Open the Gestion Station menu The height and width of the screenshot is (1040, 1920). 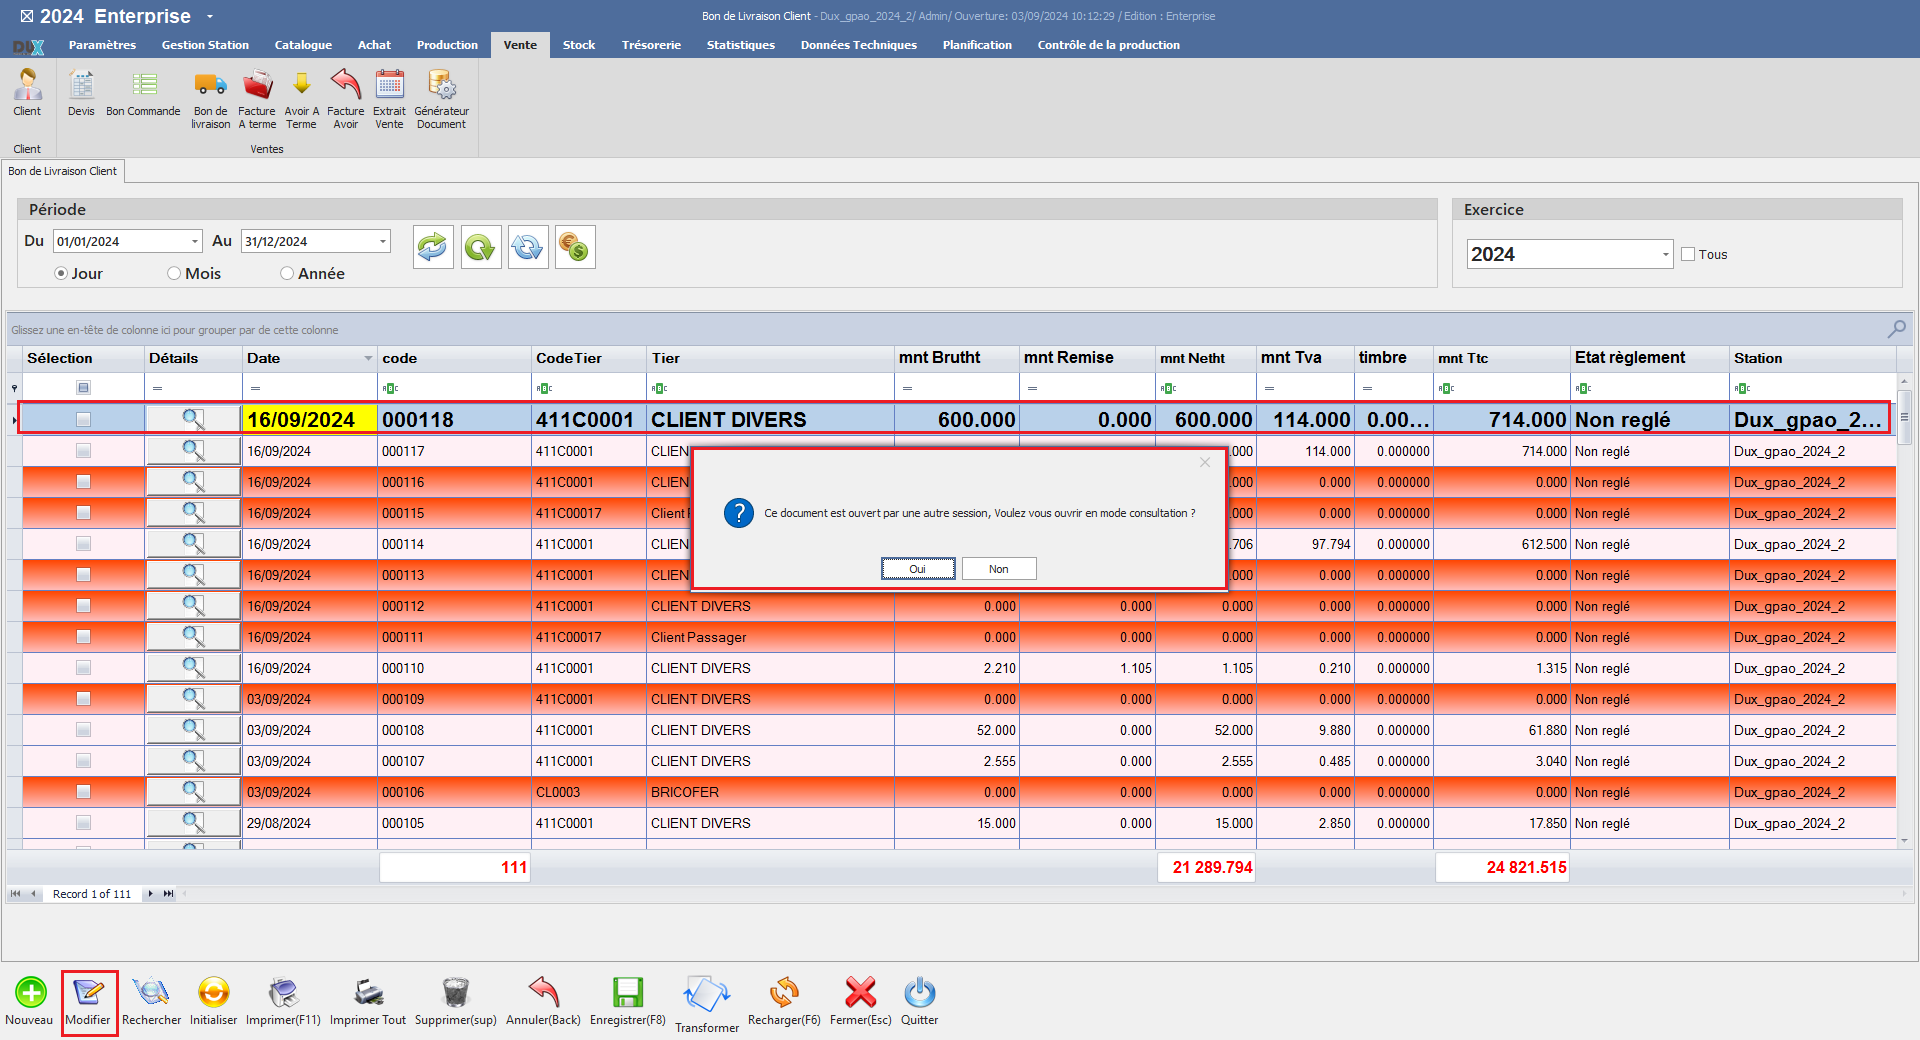pos(205,45)
